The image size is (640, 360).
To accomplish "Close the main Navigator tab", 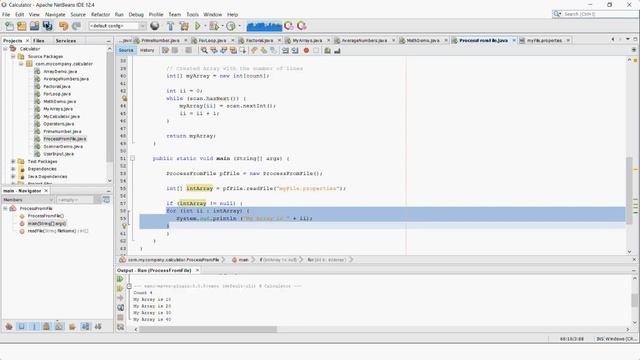I will [46, 191].
